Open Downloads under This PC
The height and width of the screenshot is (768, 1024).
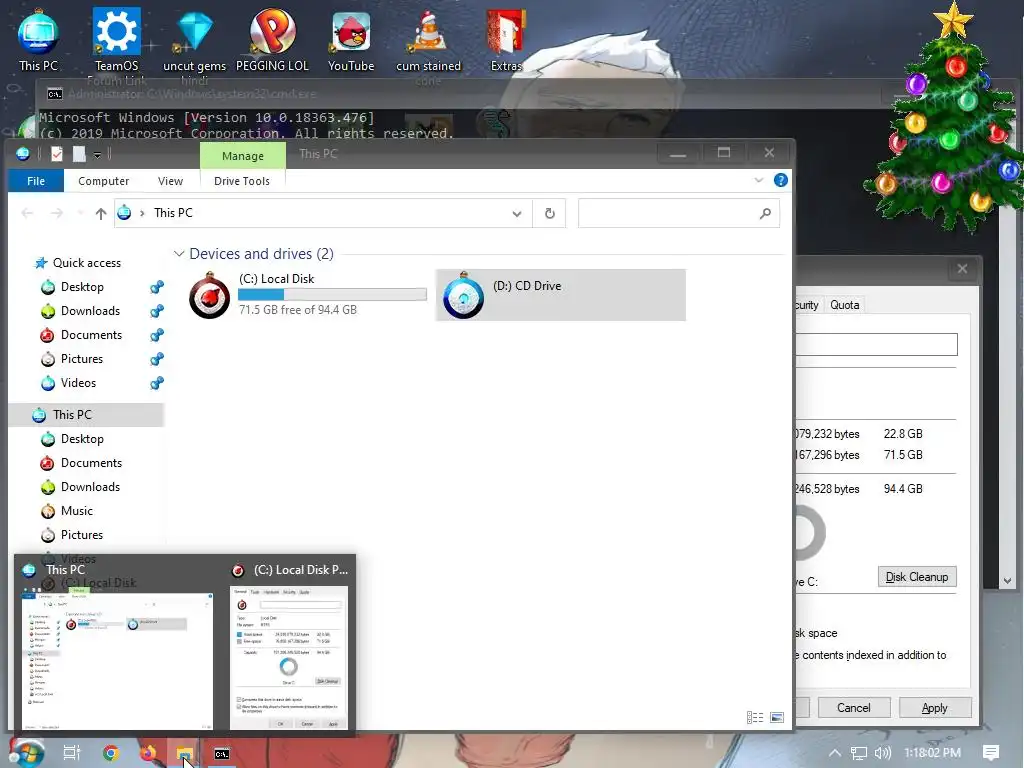90,487
